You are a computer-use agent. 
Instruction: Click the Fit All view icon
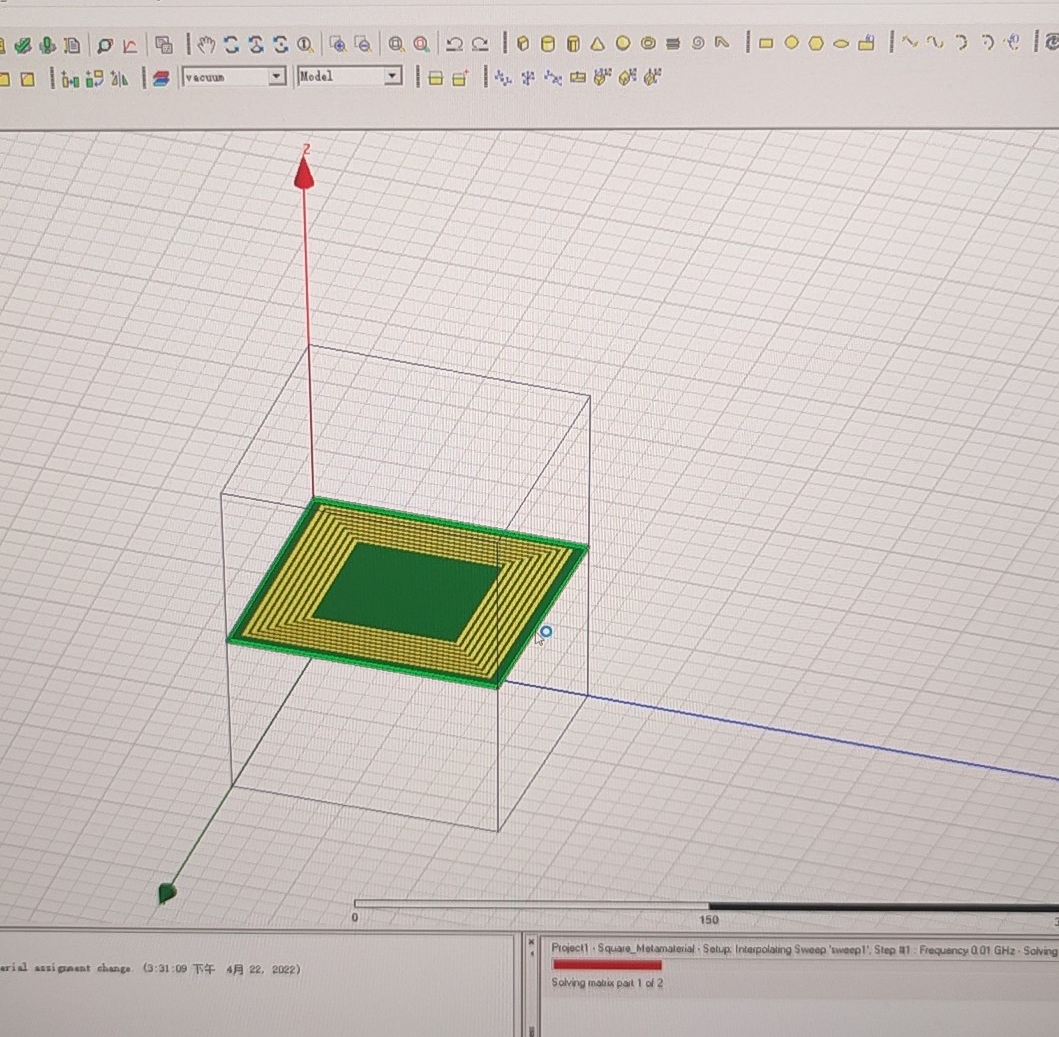pos(396,45)
